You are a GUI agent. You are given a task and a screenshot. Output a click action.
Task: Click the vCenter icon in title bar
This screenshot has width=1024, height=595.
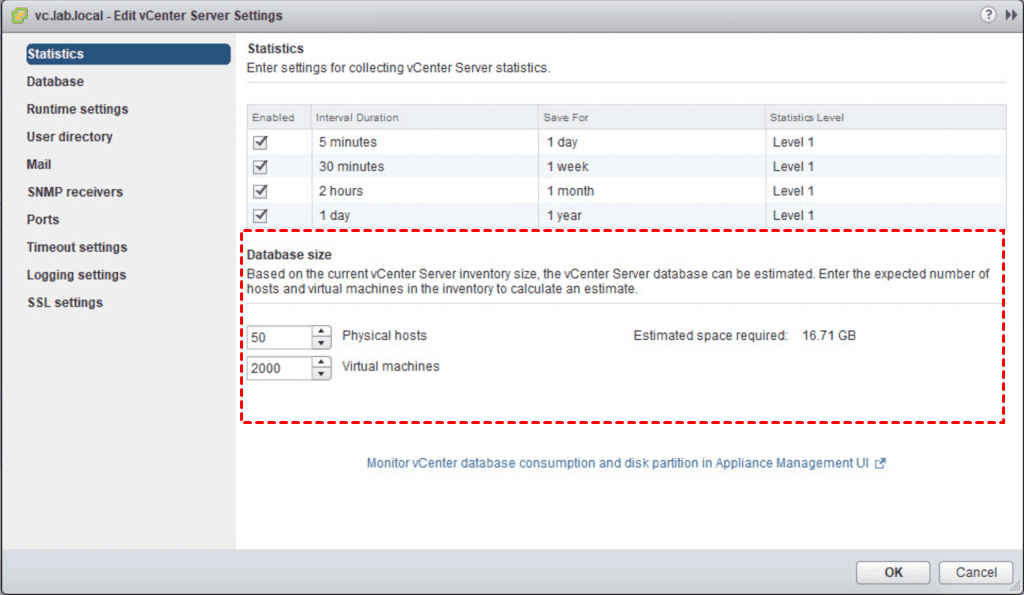[x=19, y=15]
